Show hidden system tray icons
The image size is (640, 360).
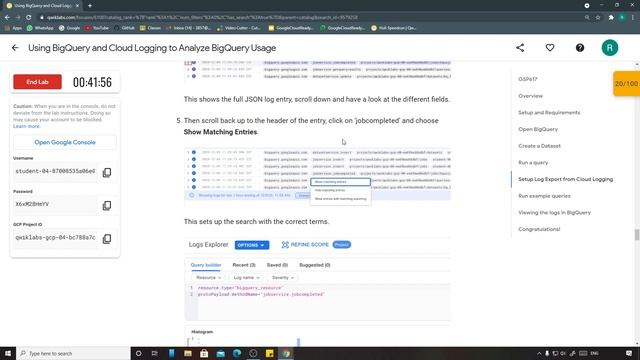click(539, 353)
